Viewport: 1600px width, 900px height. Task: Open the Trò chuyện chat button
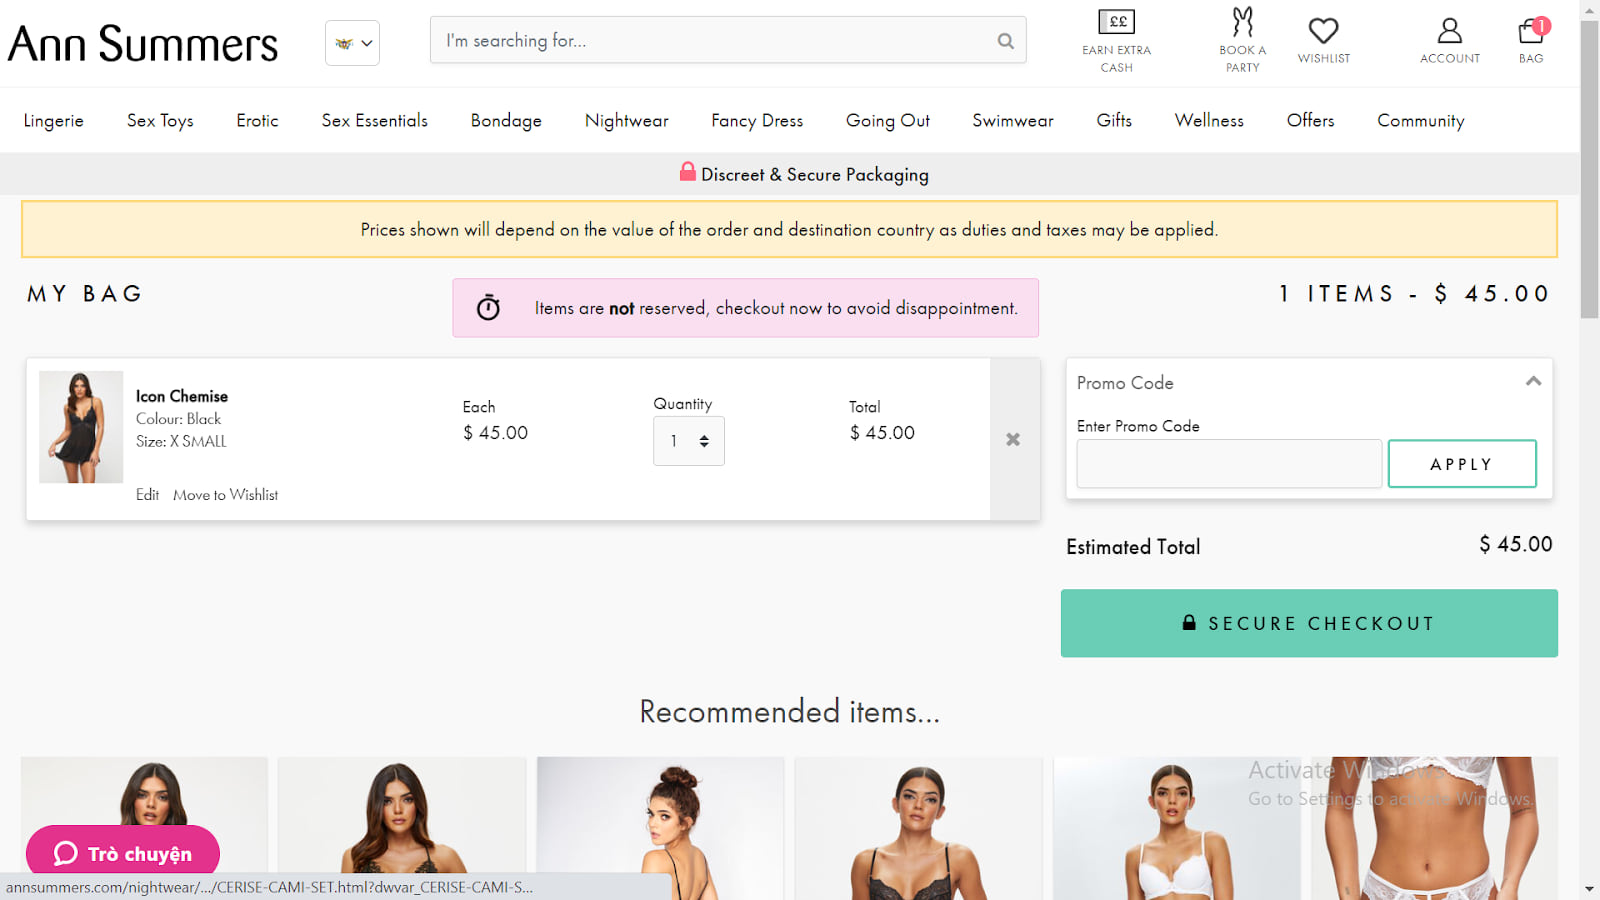click(123, 853)
